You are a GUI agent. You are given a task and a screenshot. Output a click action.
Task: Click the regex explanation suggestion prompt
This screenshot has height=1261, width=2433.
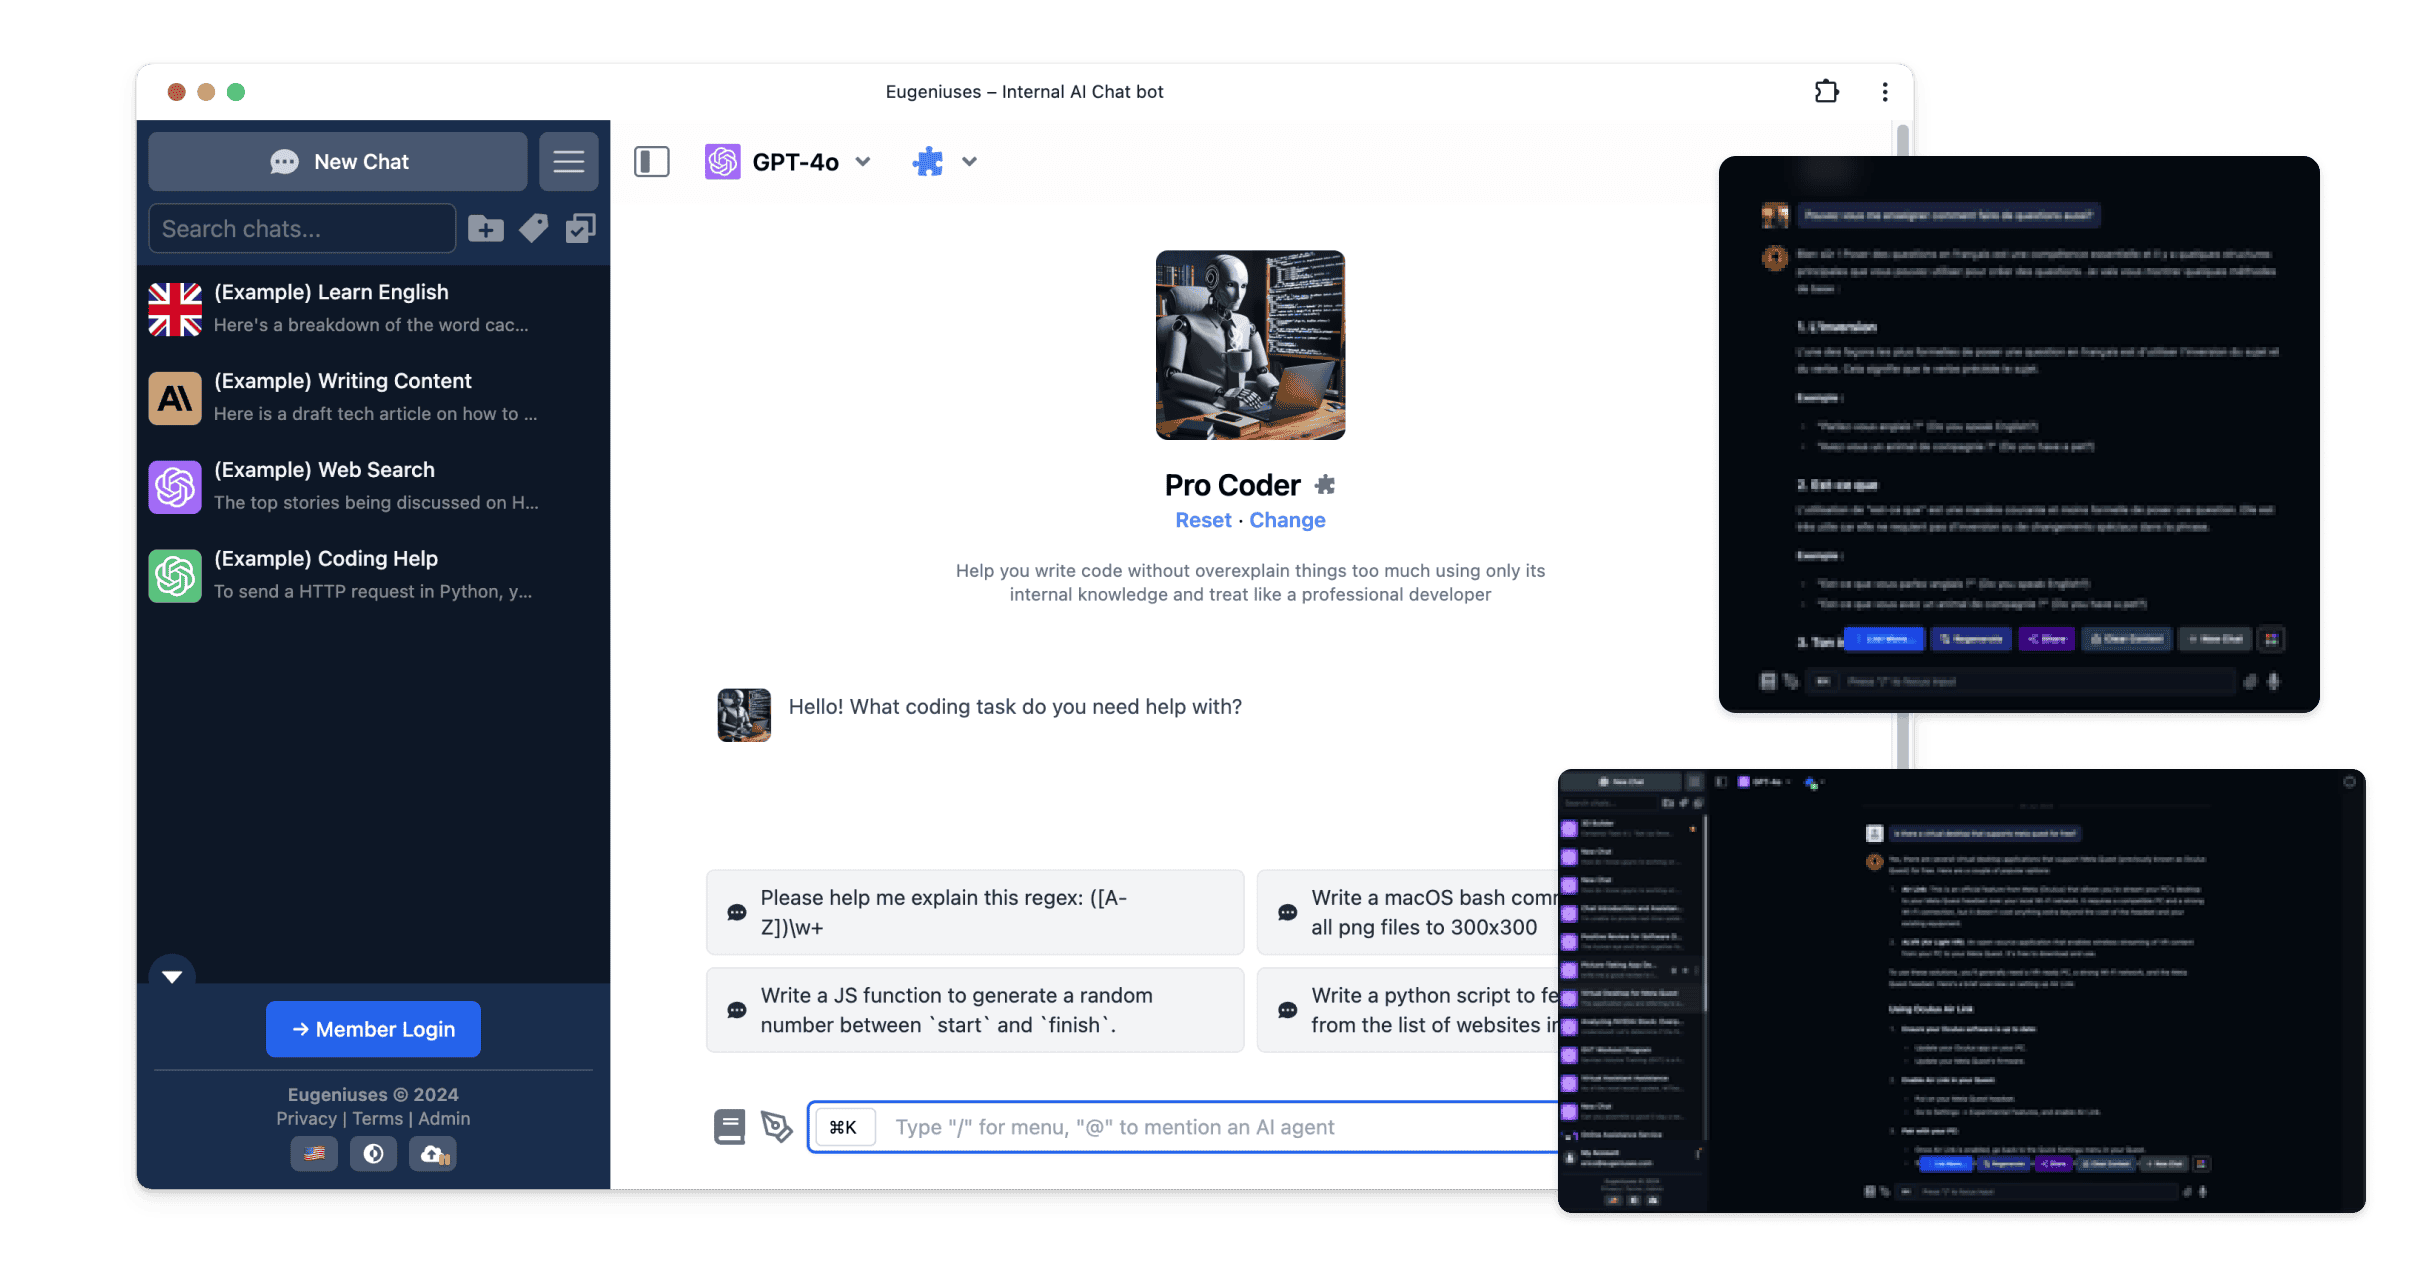(x=976, y=912)
